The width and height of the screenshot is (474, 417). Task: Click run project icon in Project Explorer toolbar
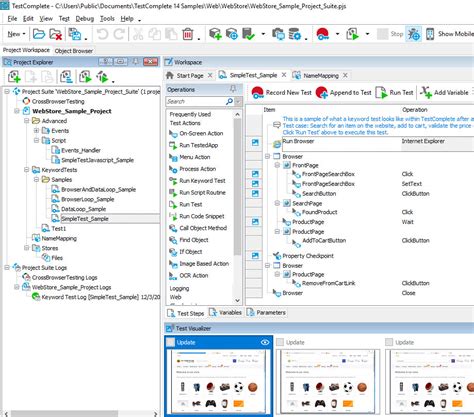click(x=85, y=77)
